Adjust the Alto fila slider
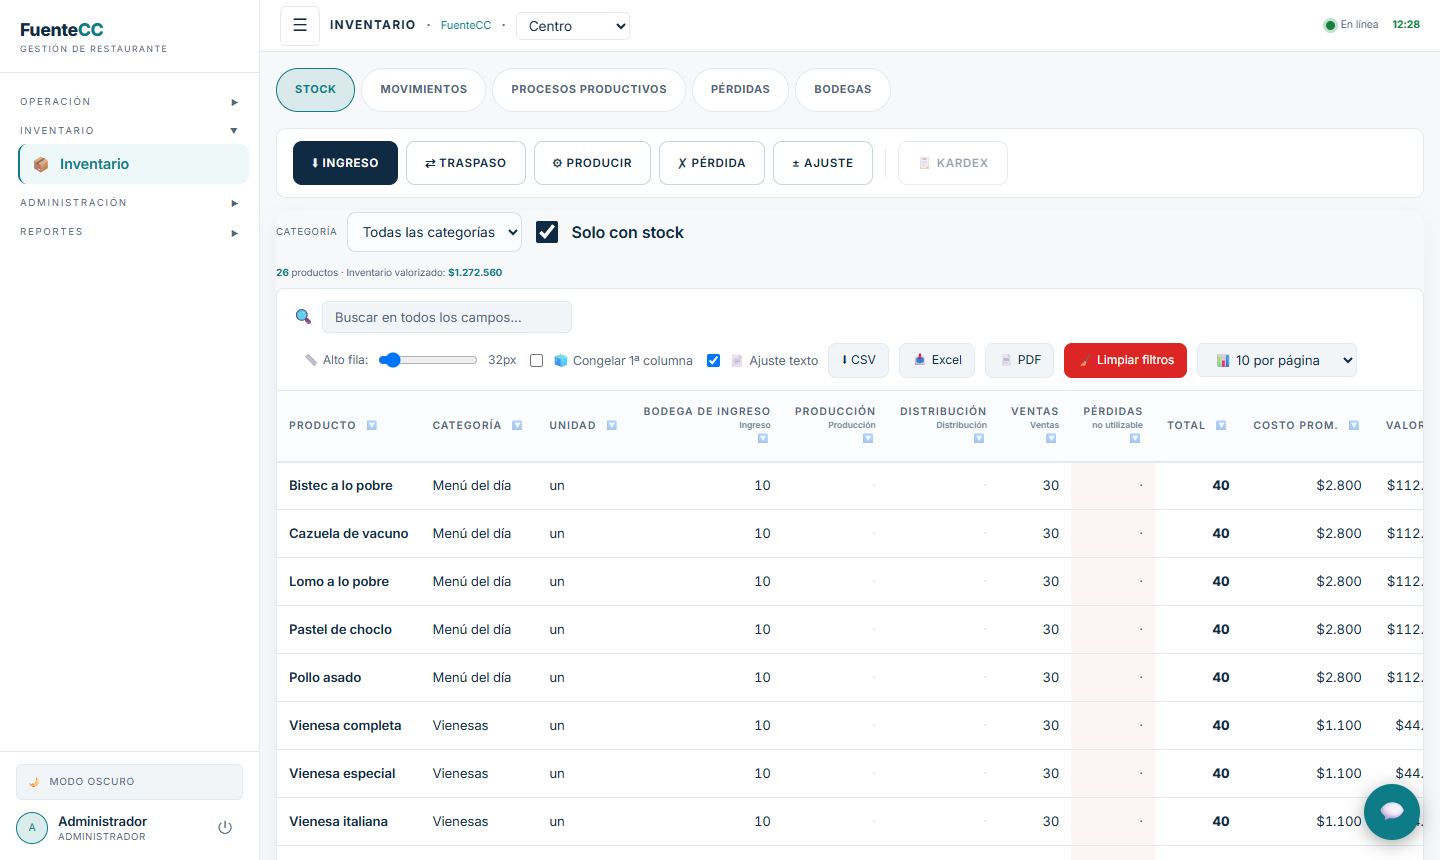The image size is (1440, 860). [x=428, y=360]
